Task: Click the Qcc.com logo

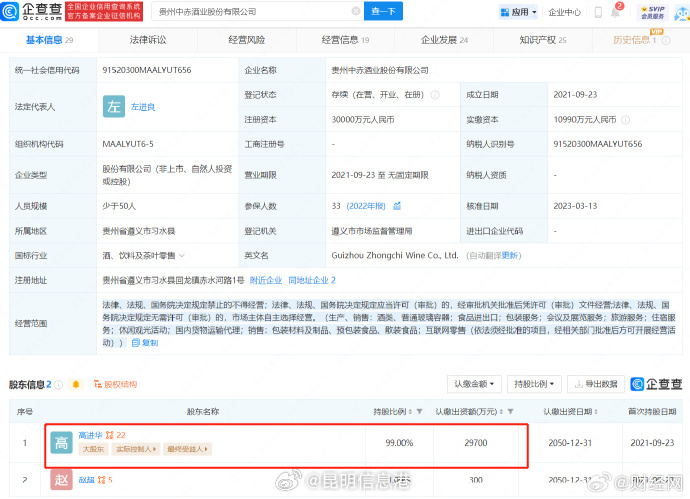Action: [32, 11]
